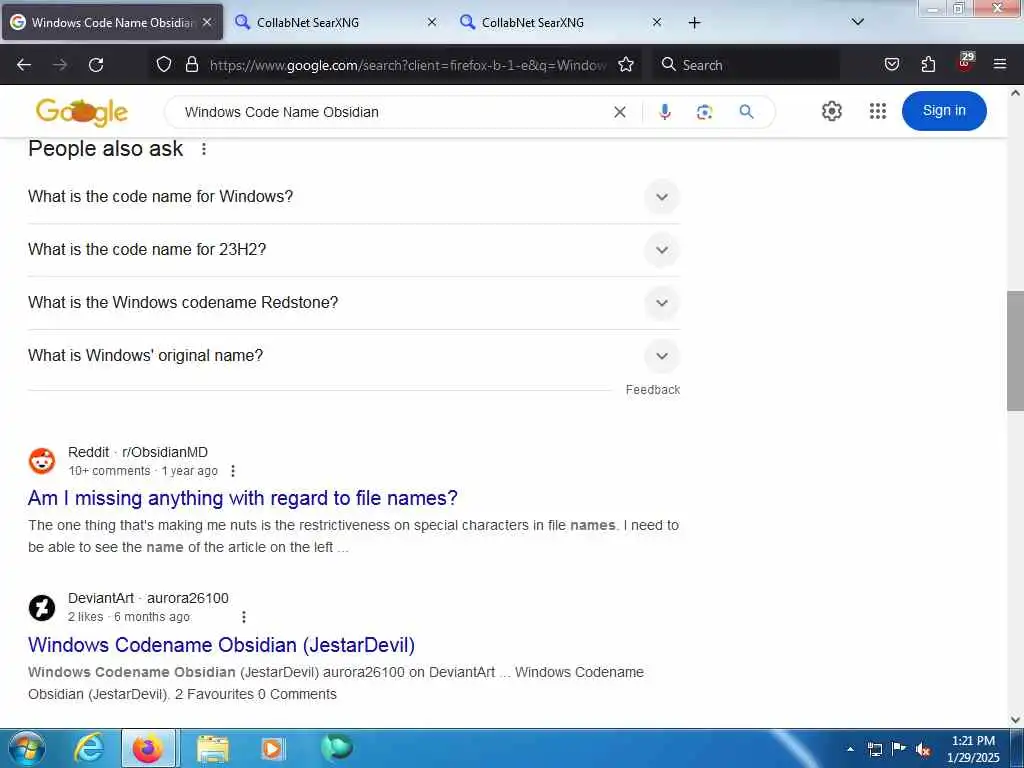List all tabs dropdown arrow
The width and height of the screenshot is (1024, 768).
click(x=858, y=22)
